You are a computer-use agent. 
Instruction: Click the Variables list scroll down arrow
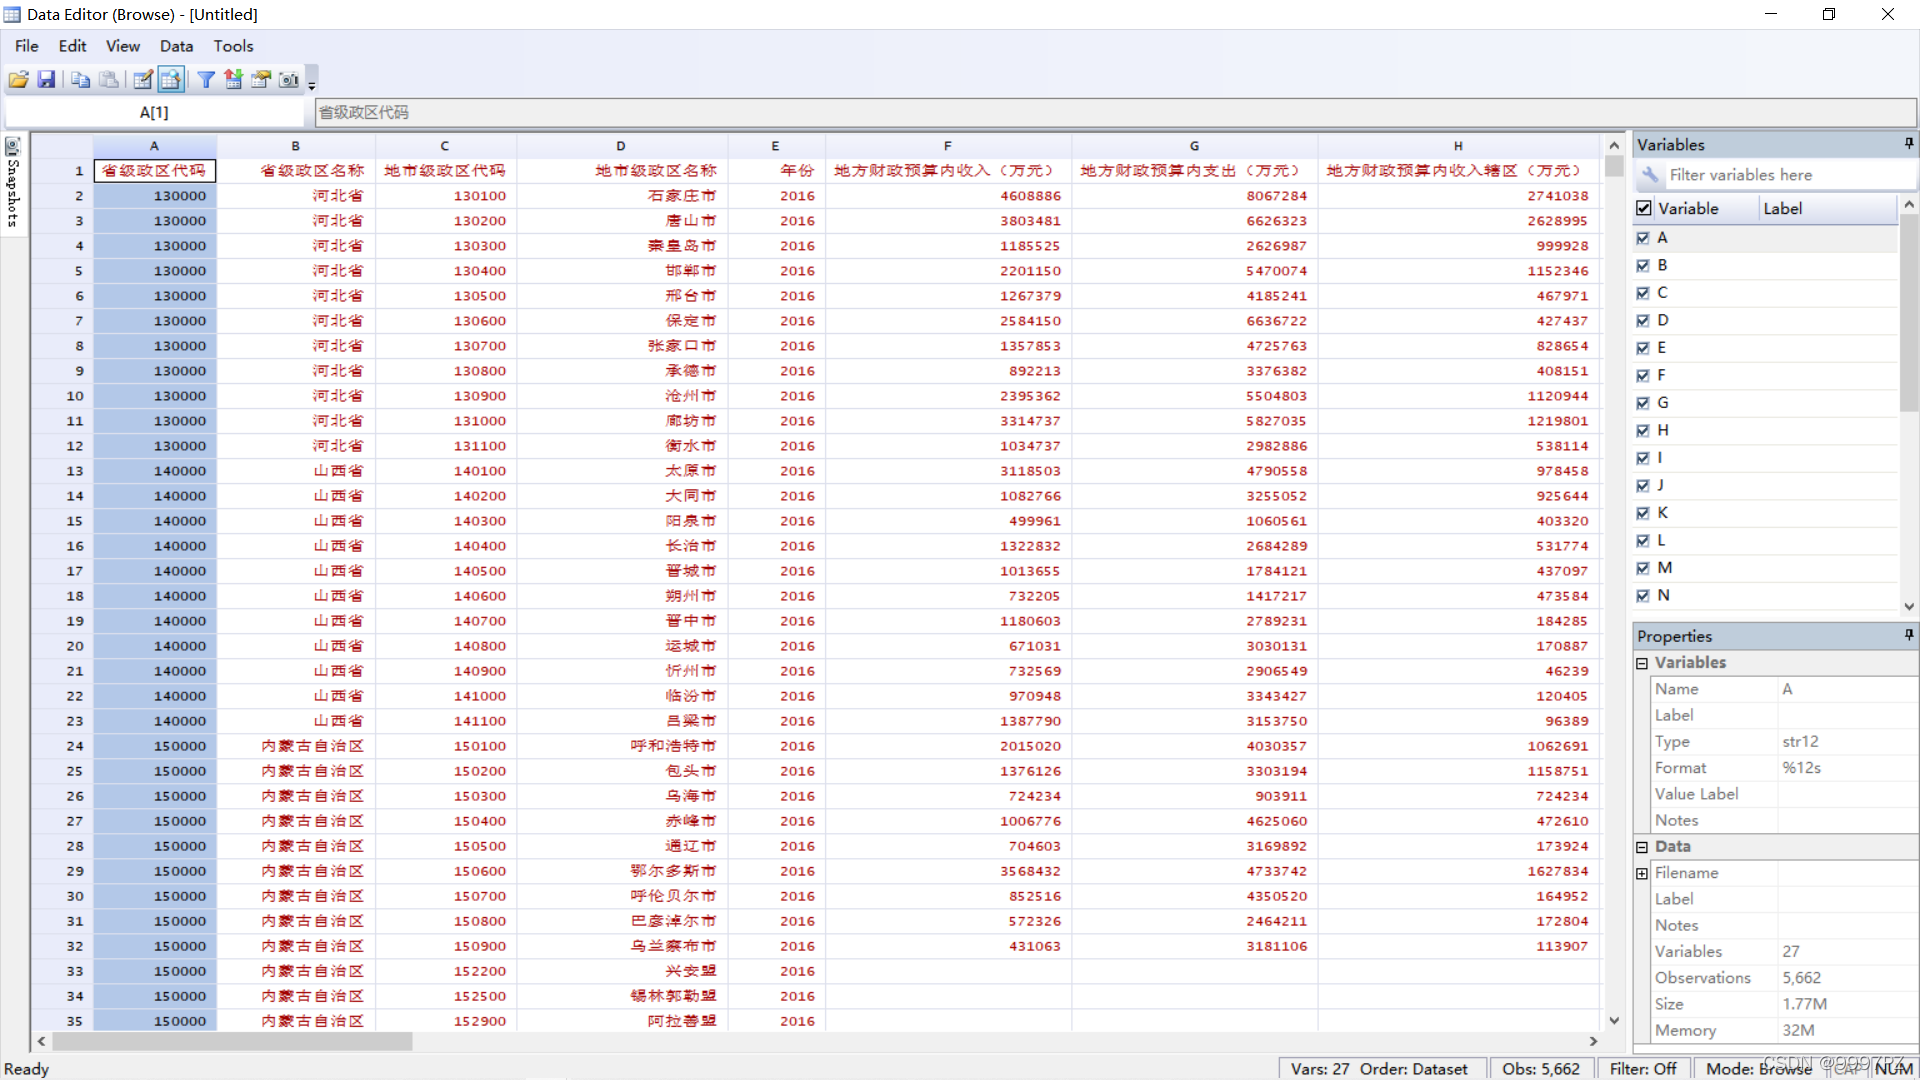(x=1909, y=606)
